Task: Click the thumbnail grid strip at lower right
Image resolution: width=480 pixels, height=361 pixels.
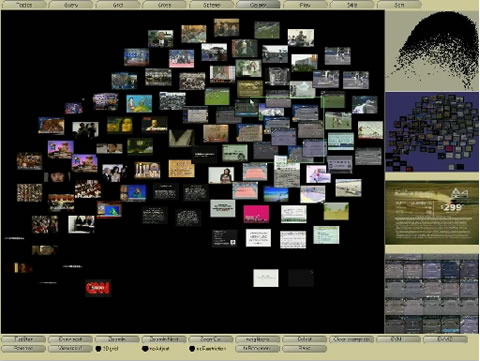Action: click(x=432, y=293)
